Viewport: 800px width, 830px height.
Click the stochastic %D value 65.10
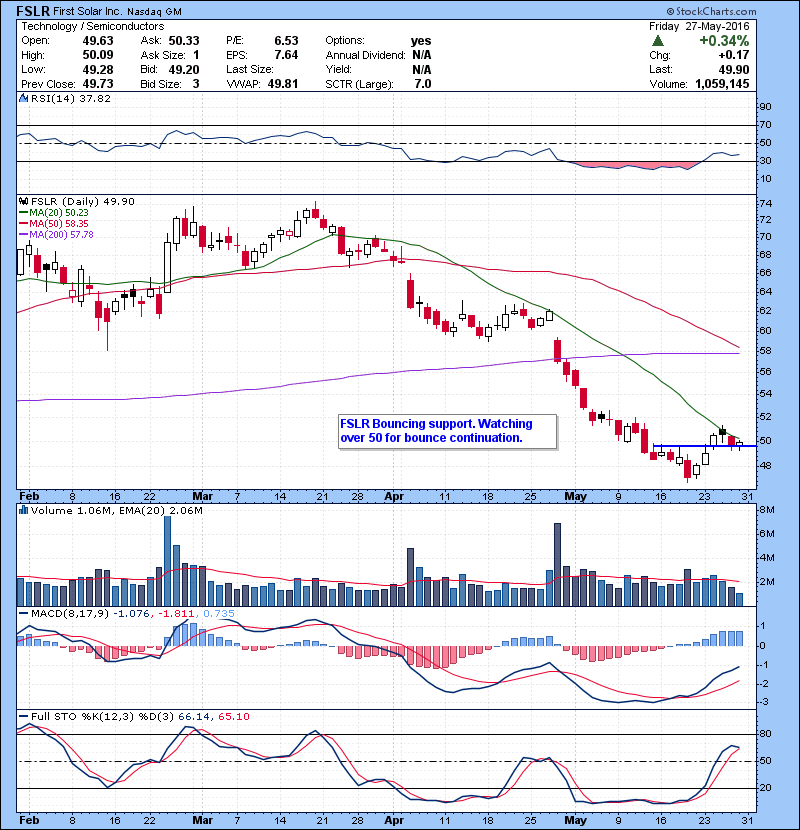tap(233, 717)
